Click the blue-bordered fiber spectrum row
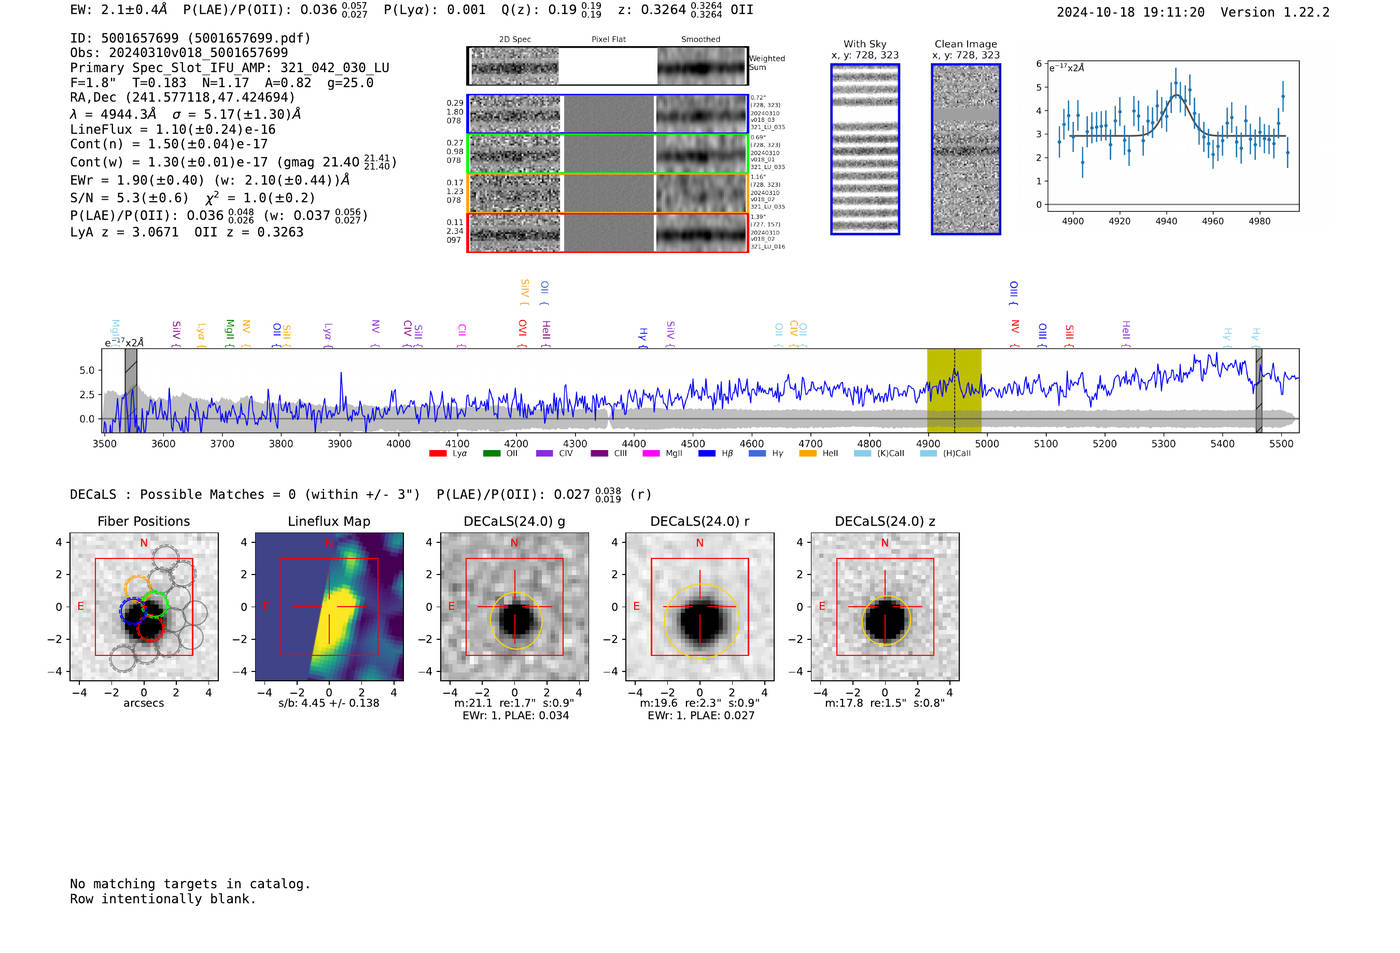The width and height of the screenshot is (1400, 953). click(607, 114)
